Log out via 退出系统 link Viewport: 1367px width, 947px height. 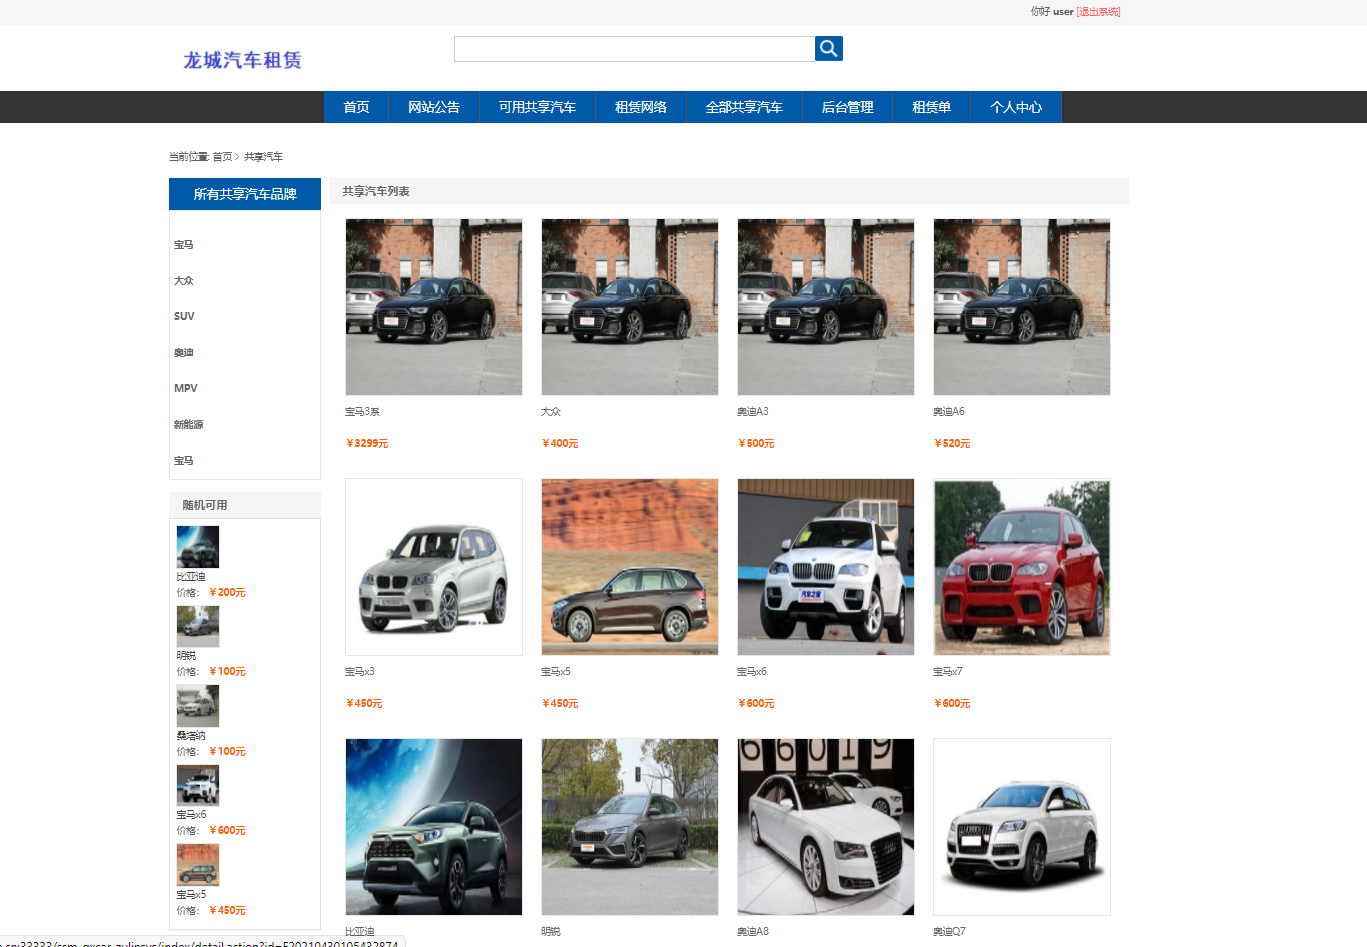coord(1098,12)
